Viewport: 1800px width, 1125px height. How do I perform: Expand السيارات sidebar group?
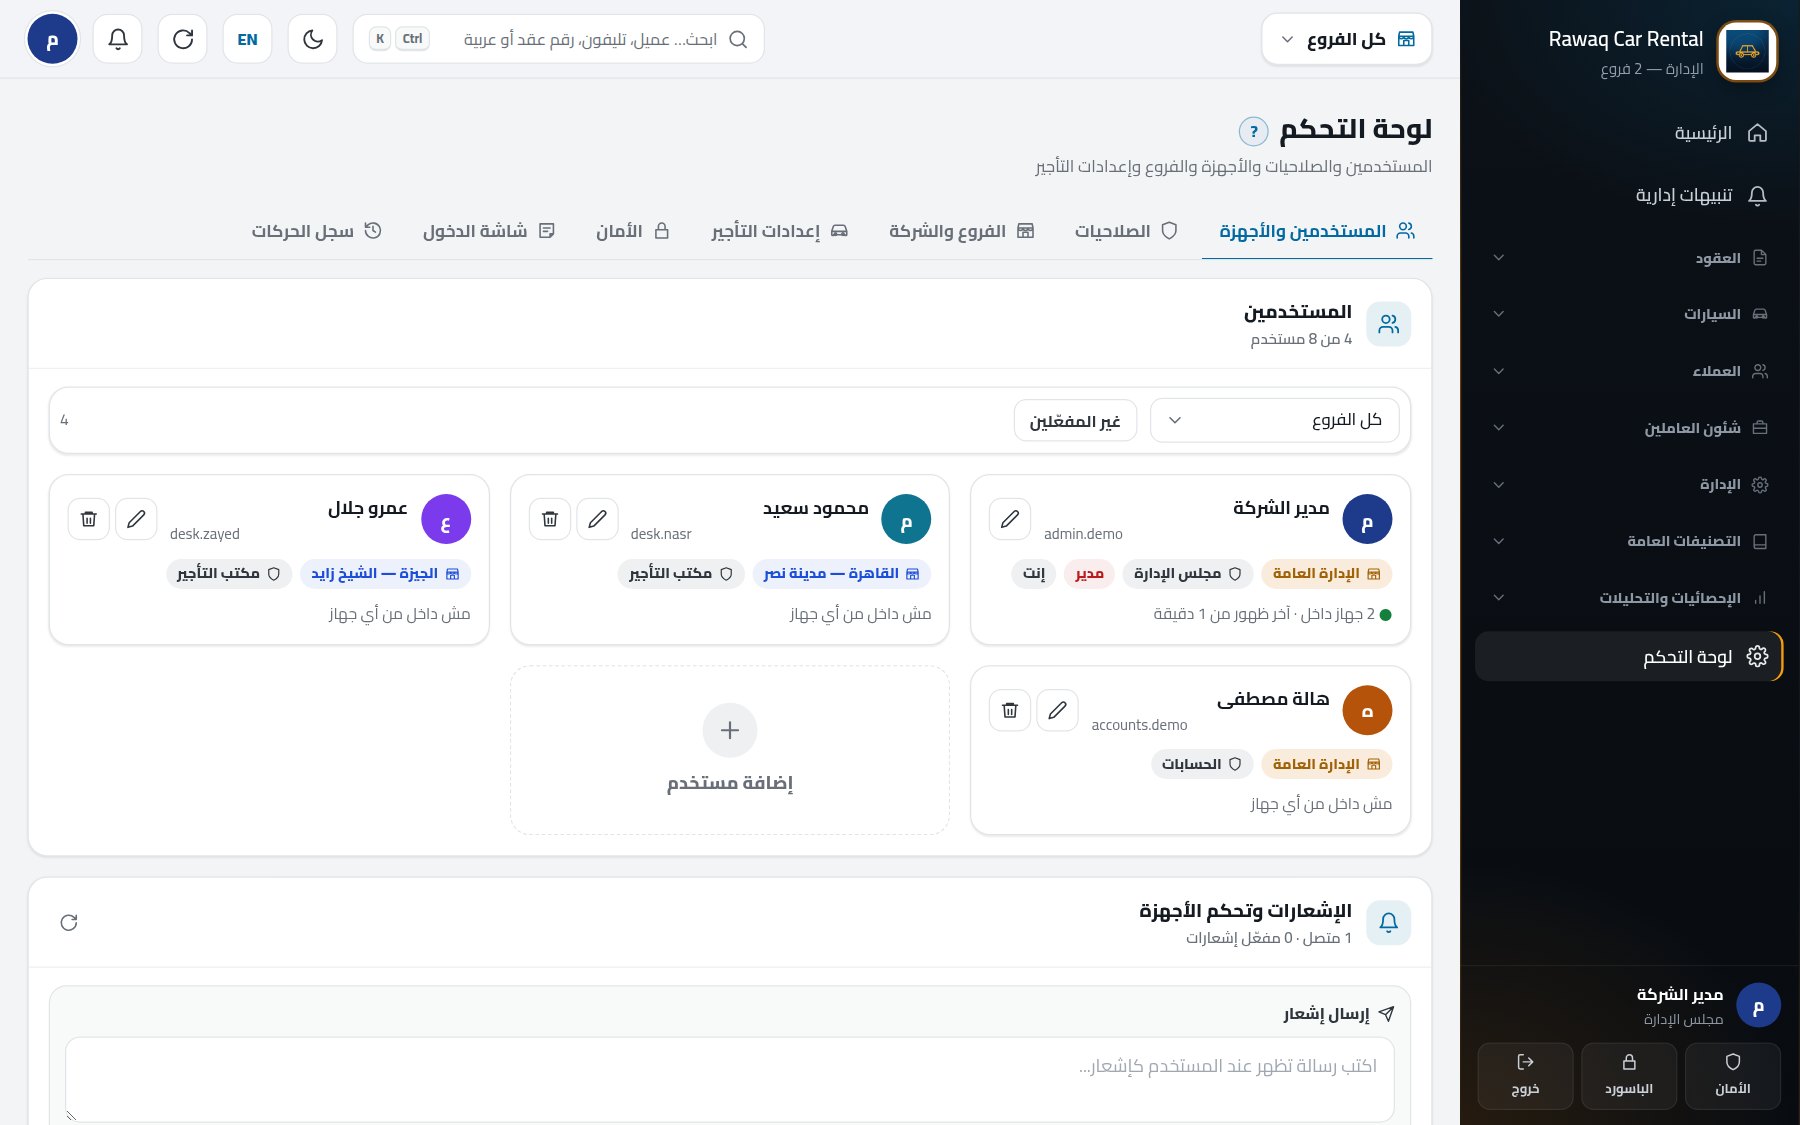[1630, 314]
